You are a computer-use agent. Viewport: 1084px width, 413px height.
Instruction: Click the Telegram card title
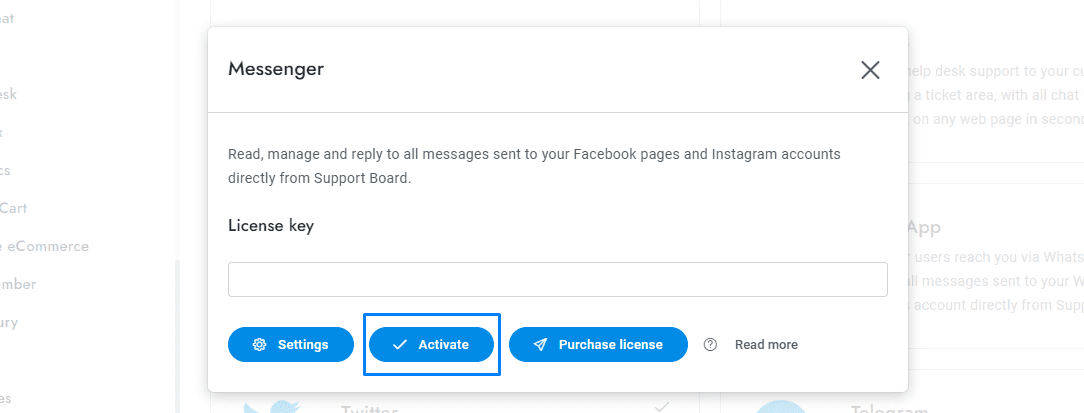(x=888, y=409)
